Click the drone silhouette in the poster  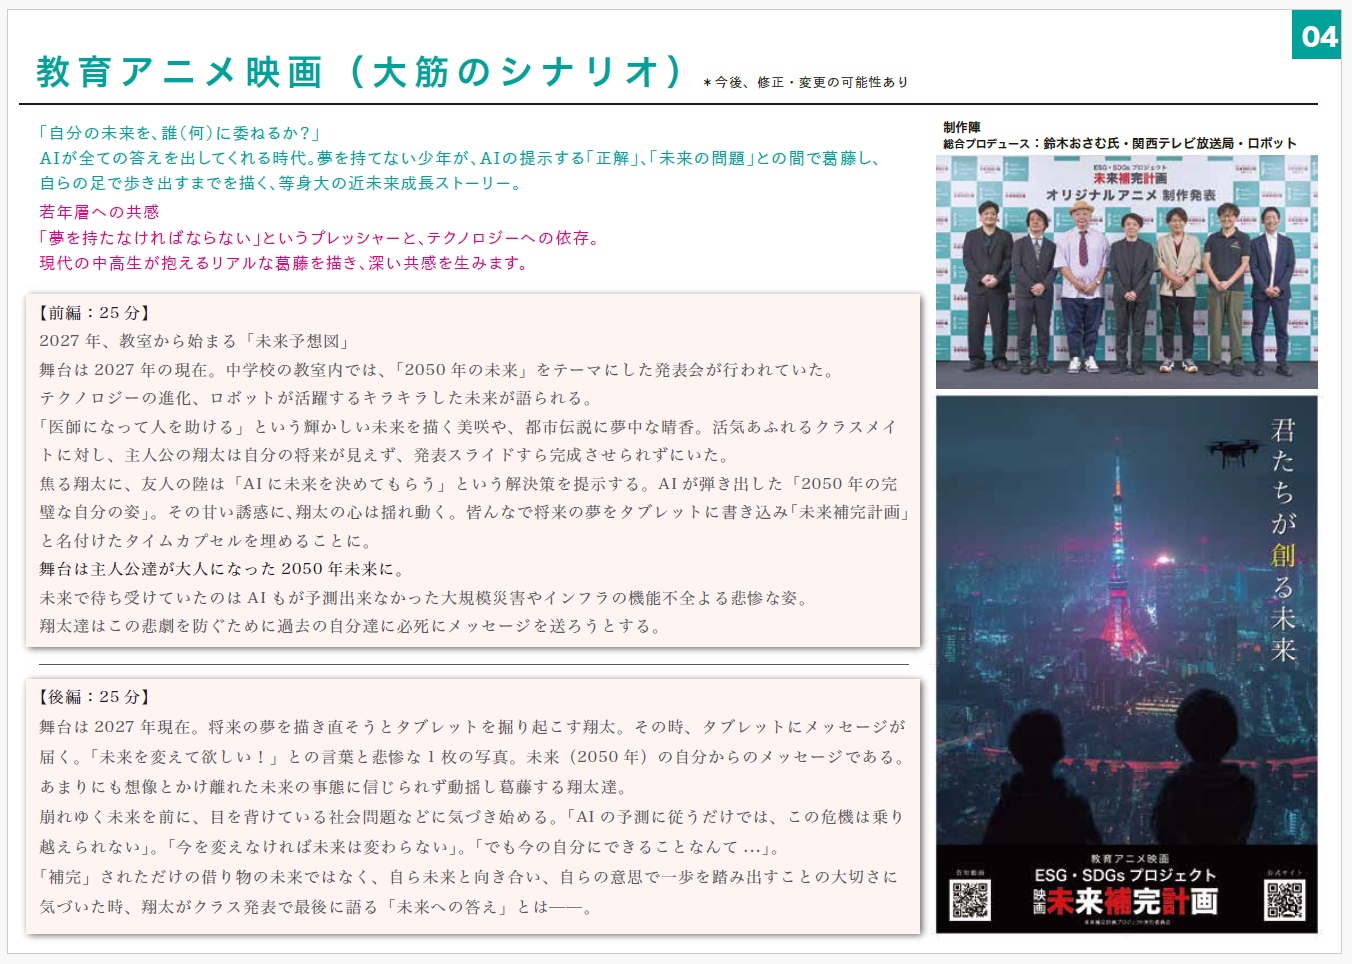1232,452
